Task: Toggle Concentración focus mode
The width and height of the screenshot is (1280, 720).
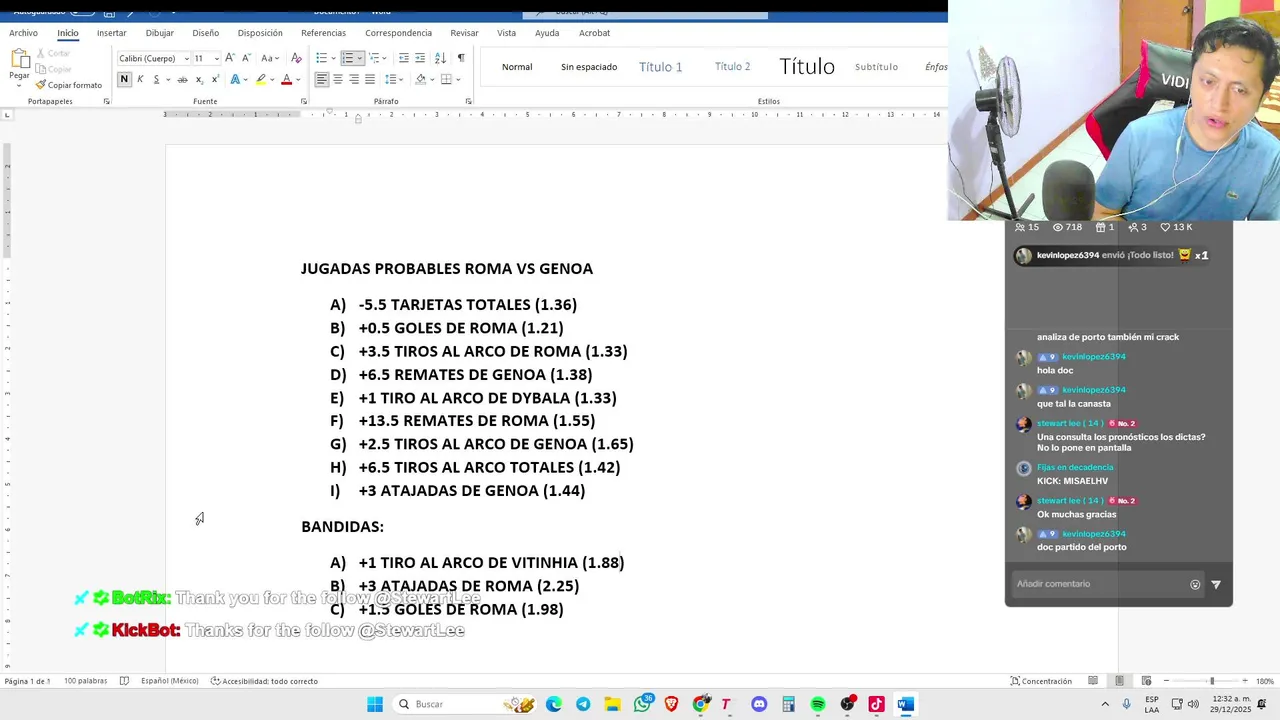Action: 1040,681
